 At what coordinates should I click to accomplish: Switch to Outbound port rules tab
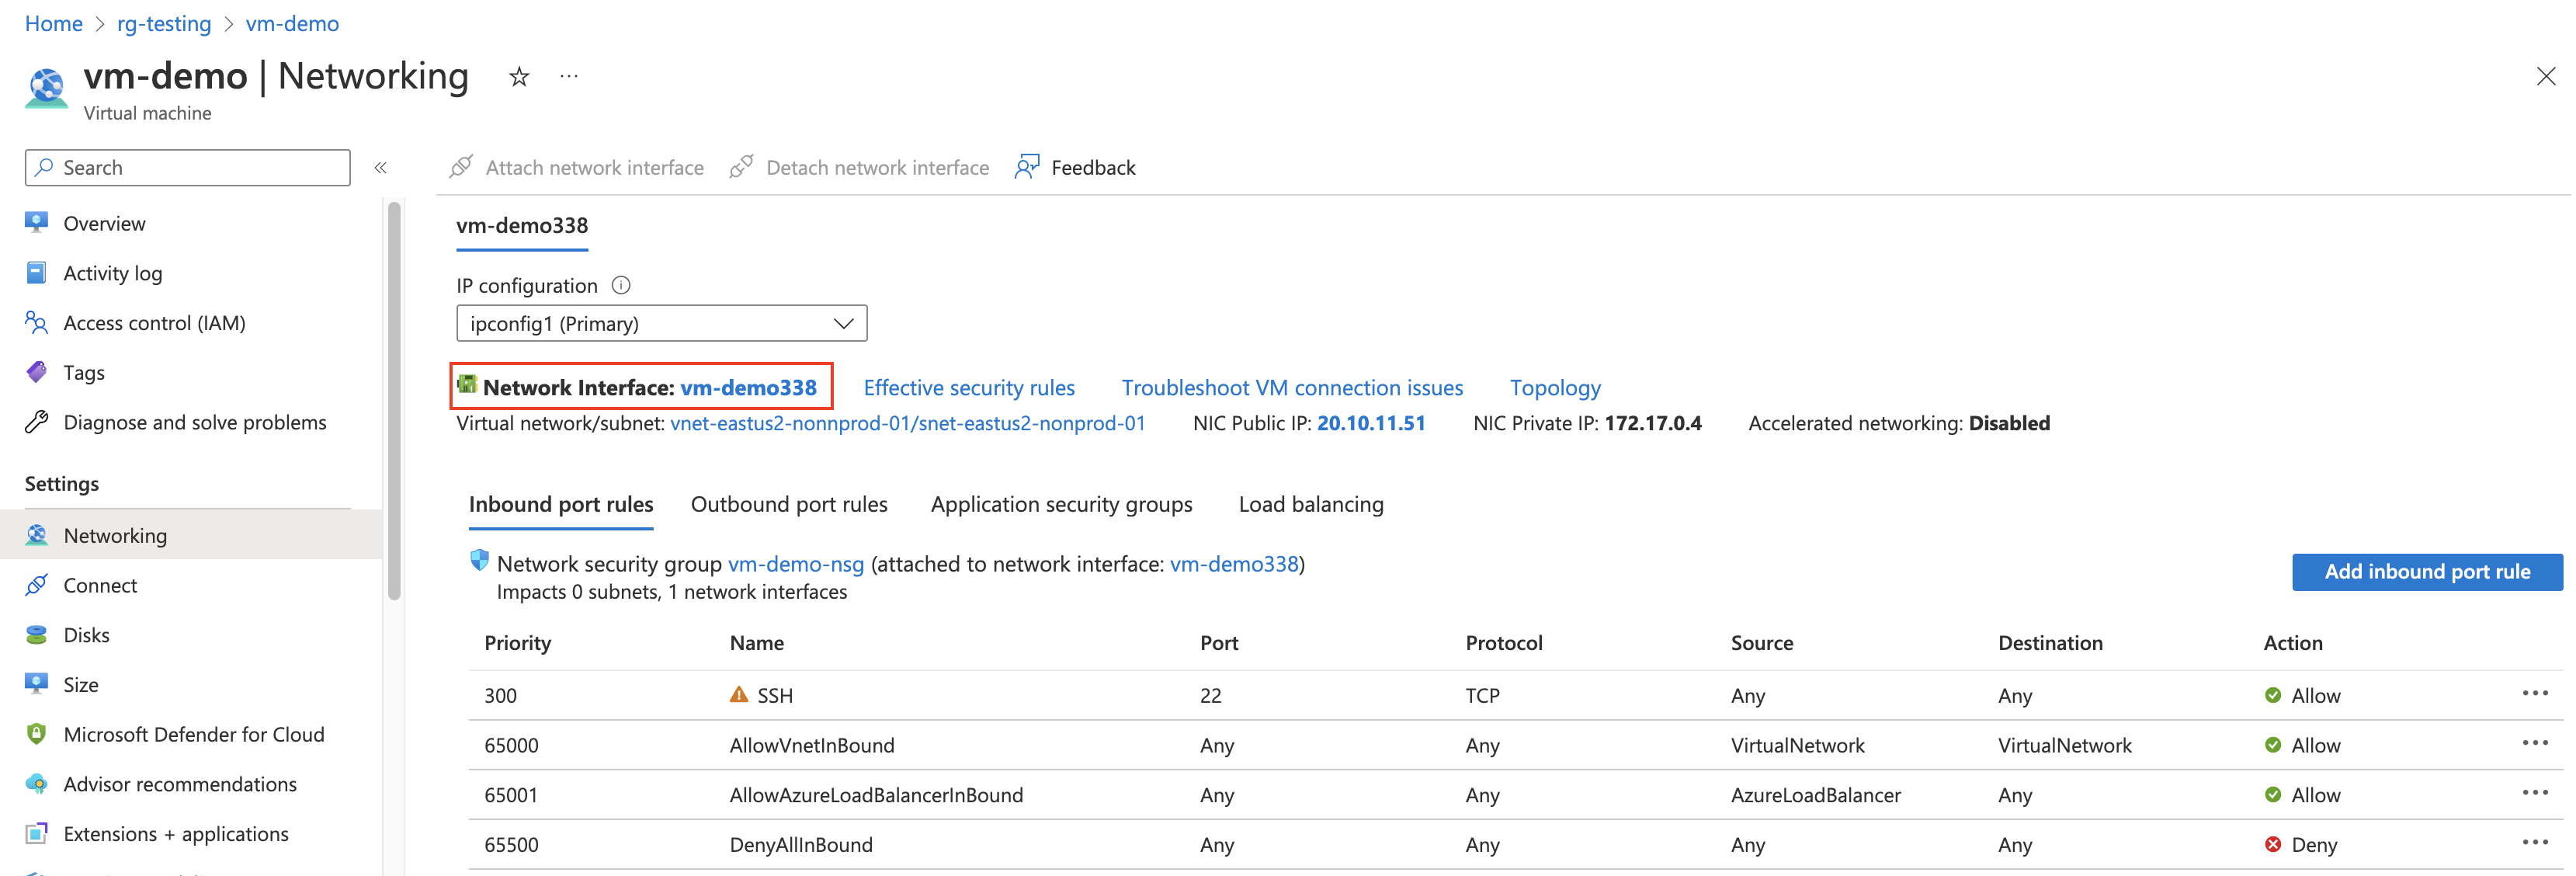pyautogui.click(x=788, y=505)
